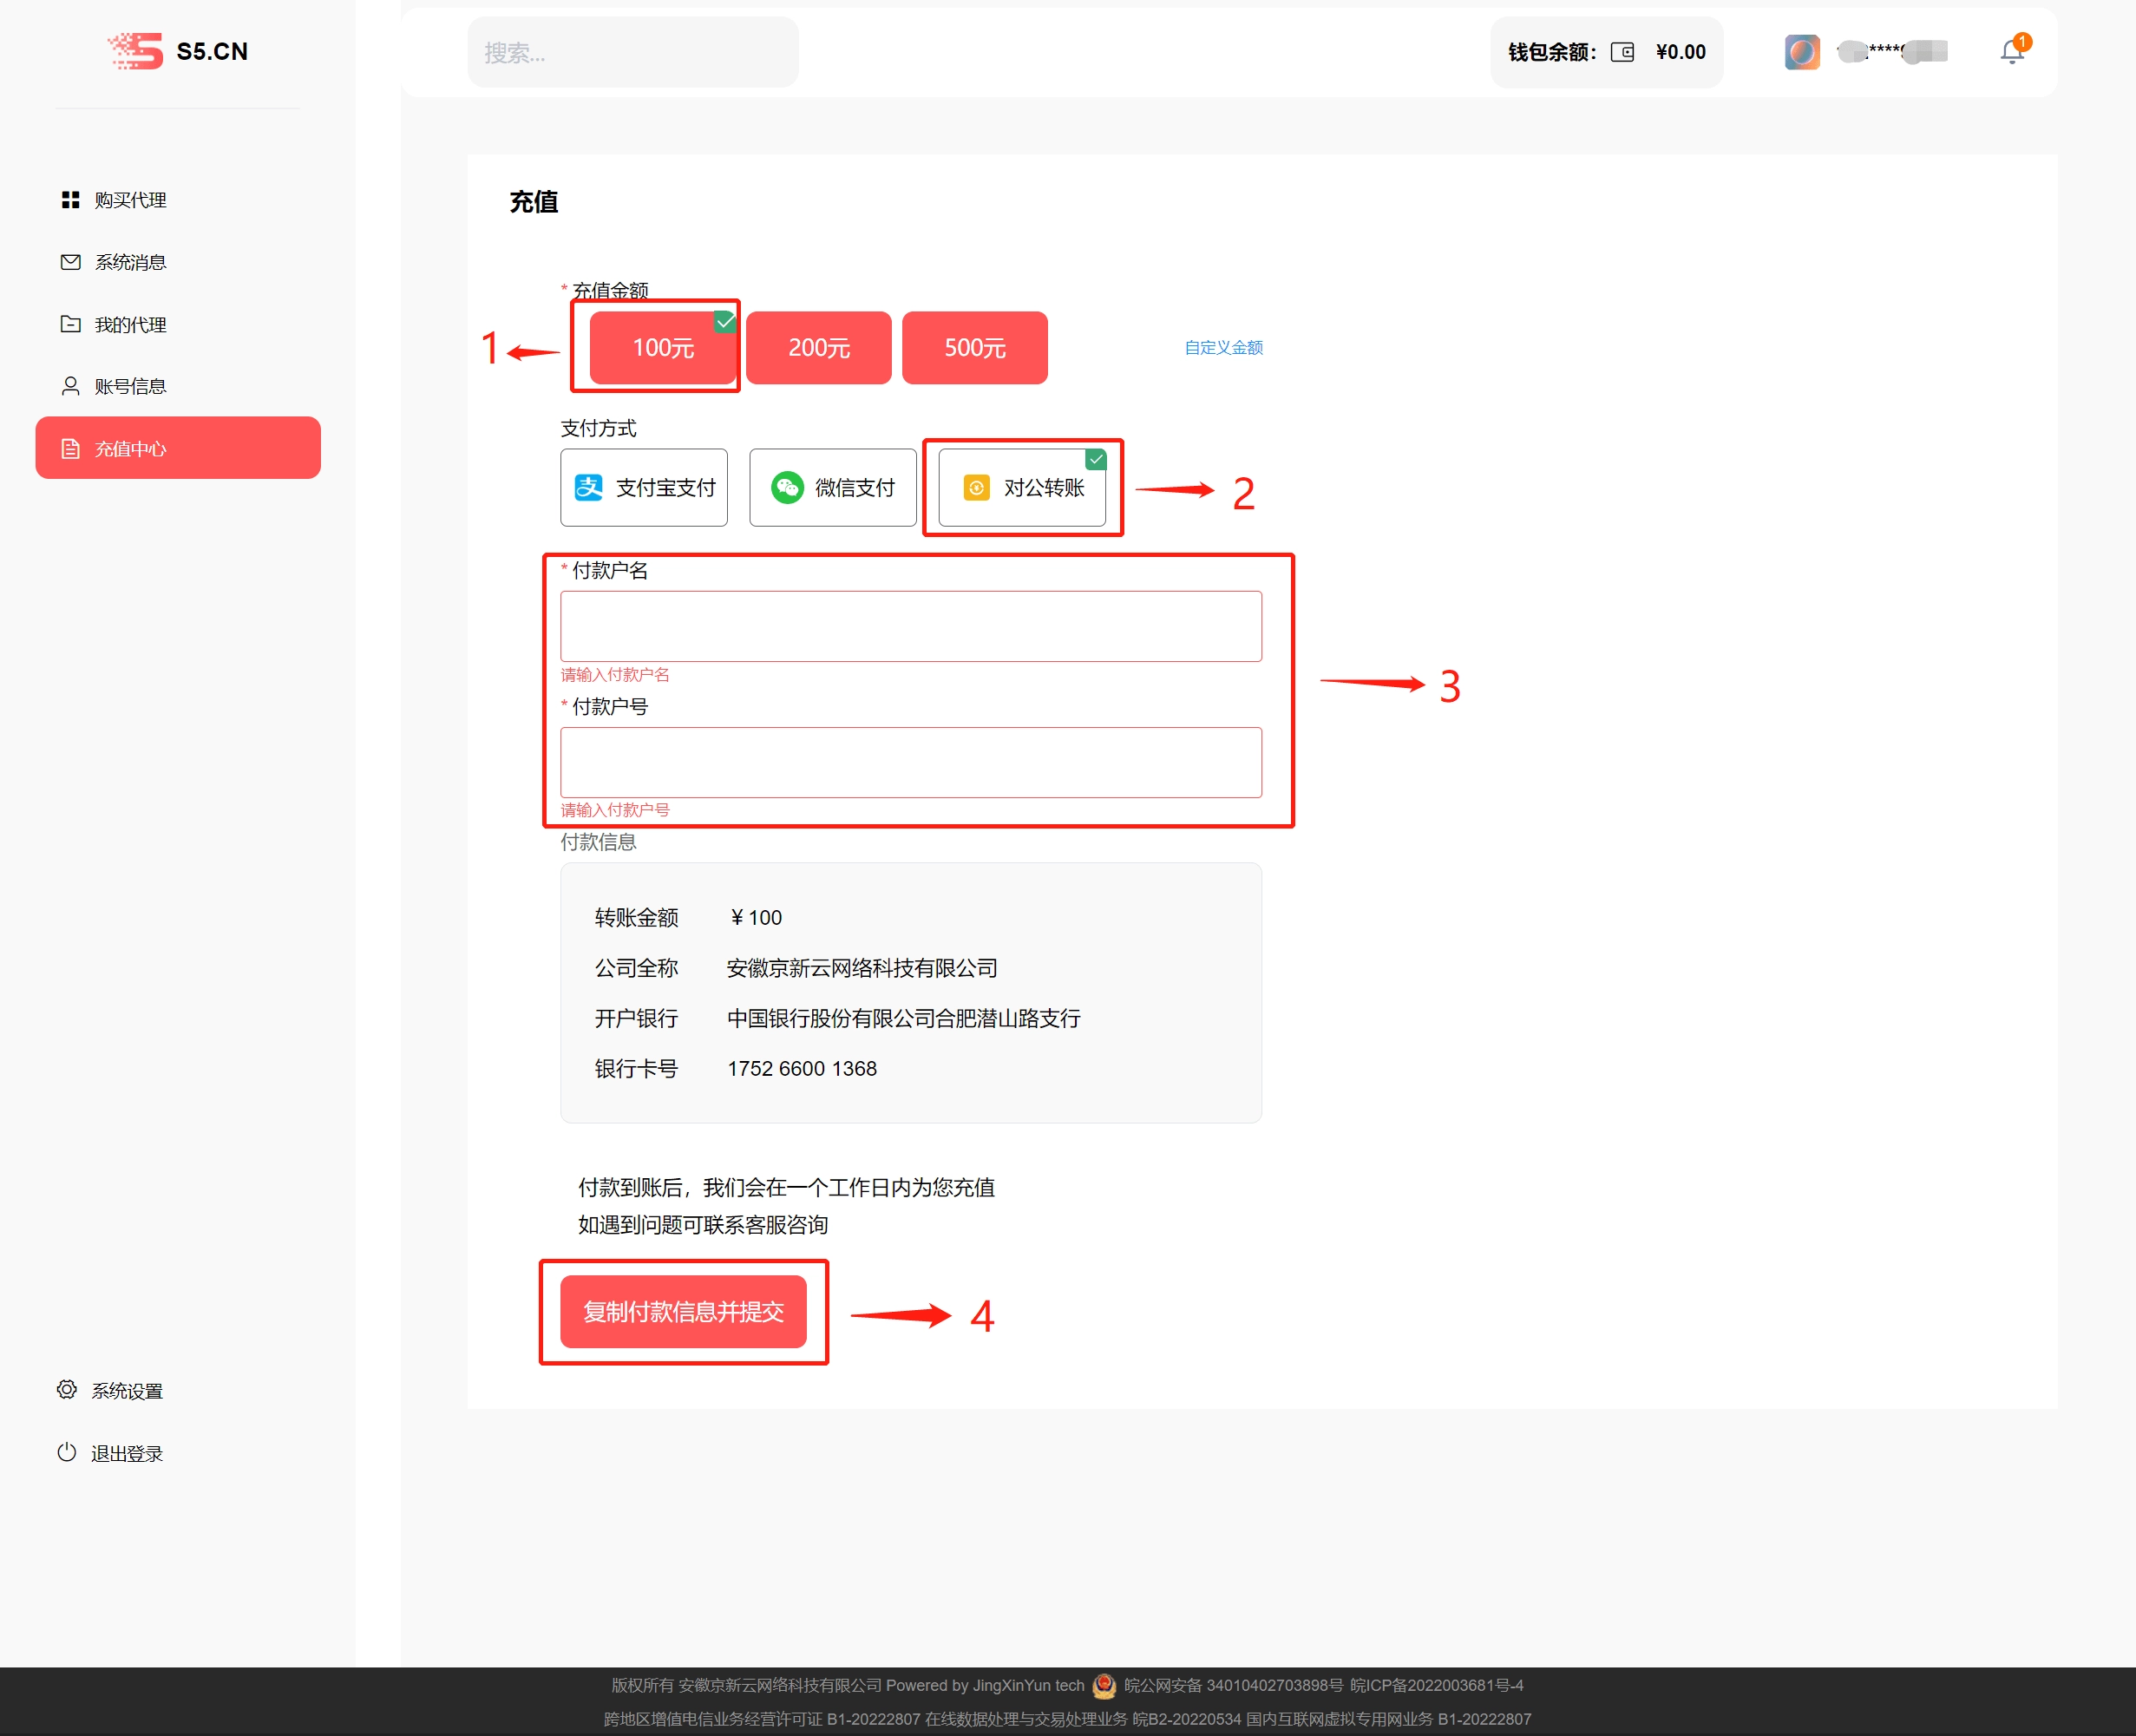Select 微信支付 payment method

coord(832,487)
